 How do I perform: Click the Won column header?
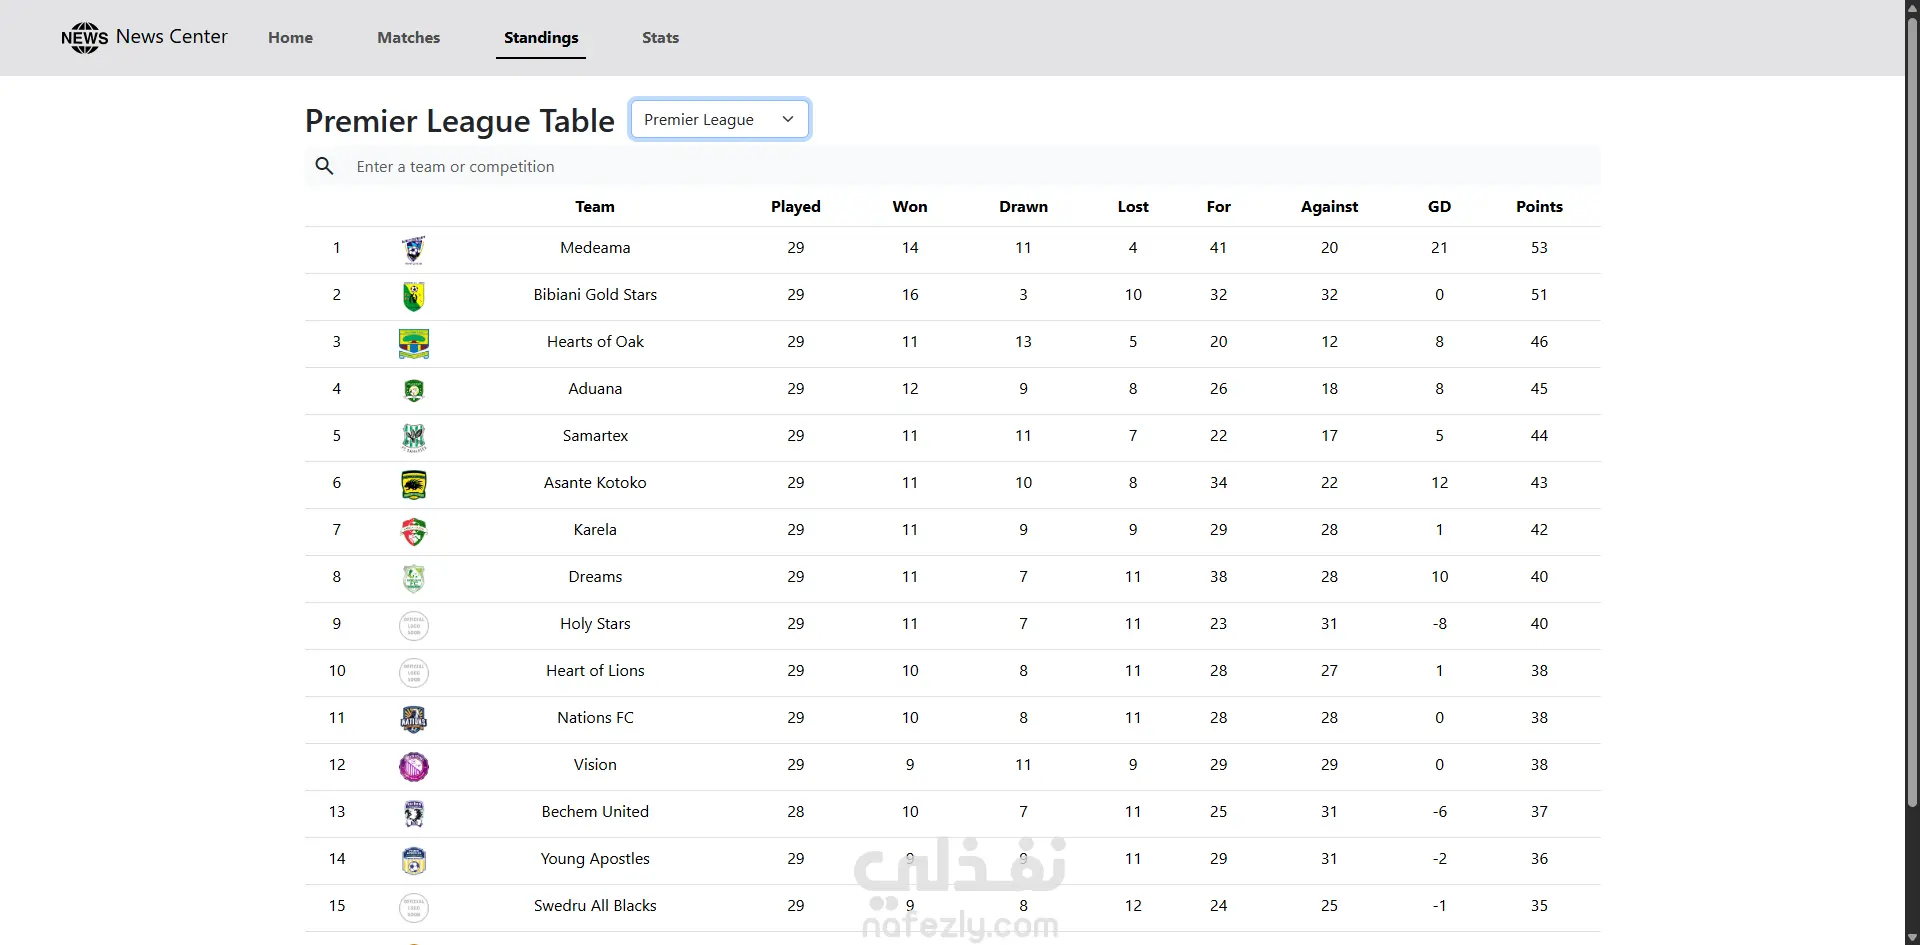910,207
